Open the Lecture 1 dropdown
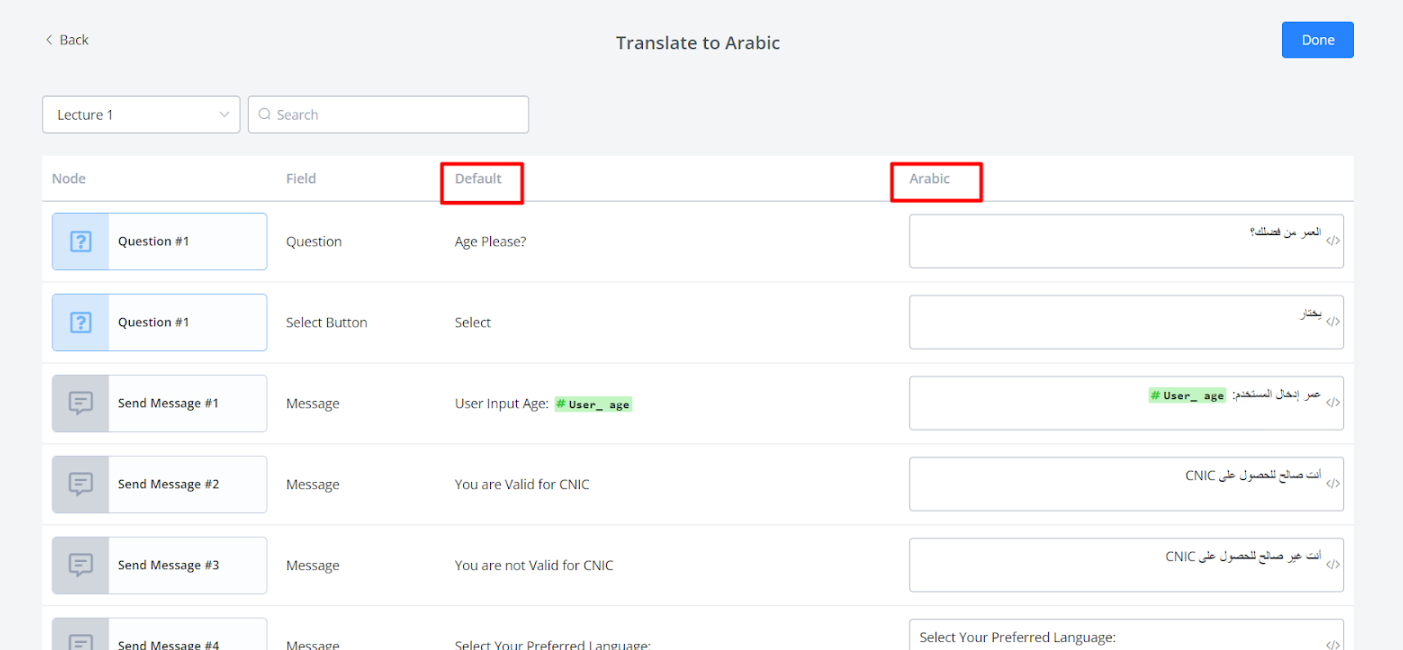 [x=141, y=115]
